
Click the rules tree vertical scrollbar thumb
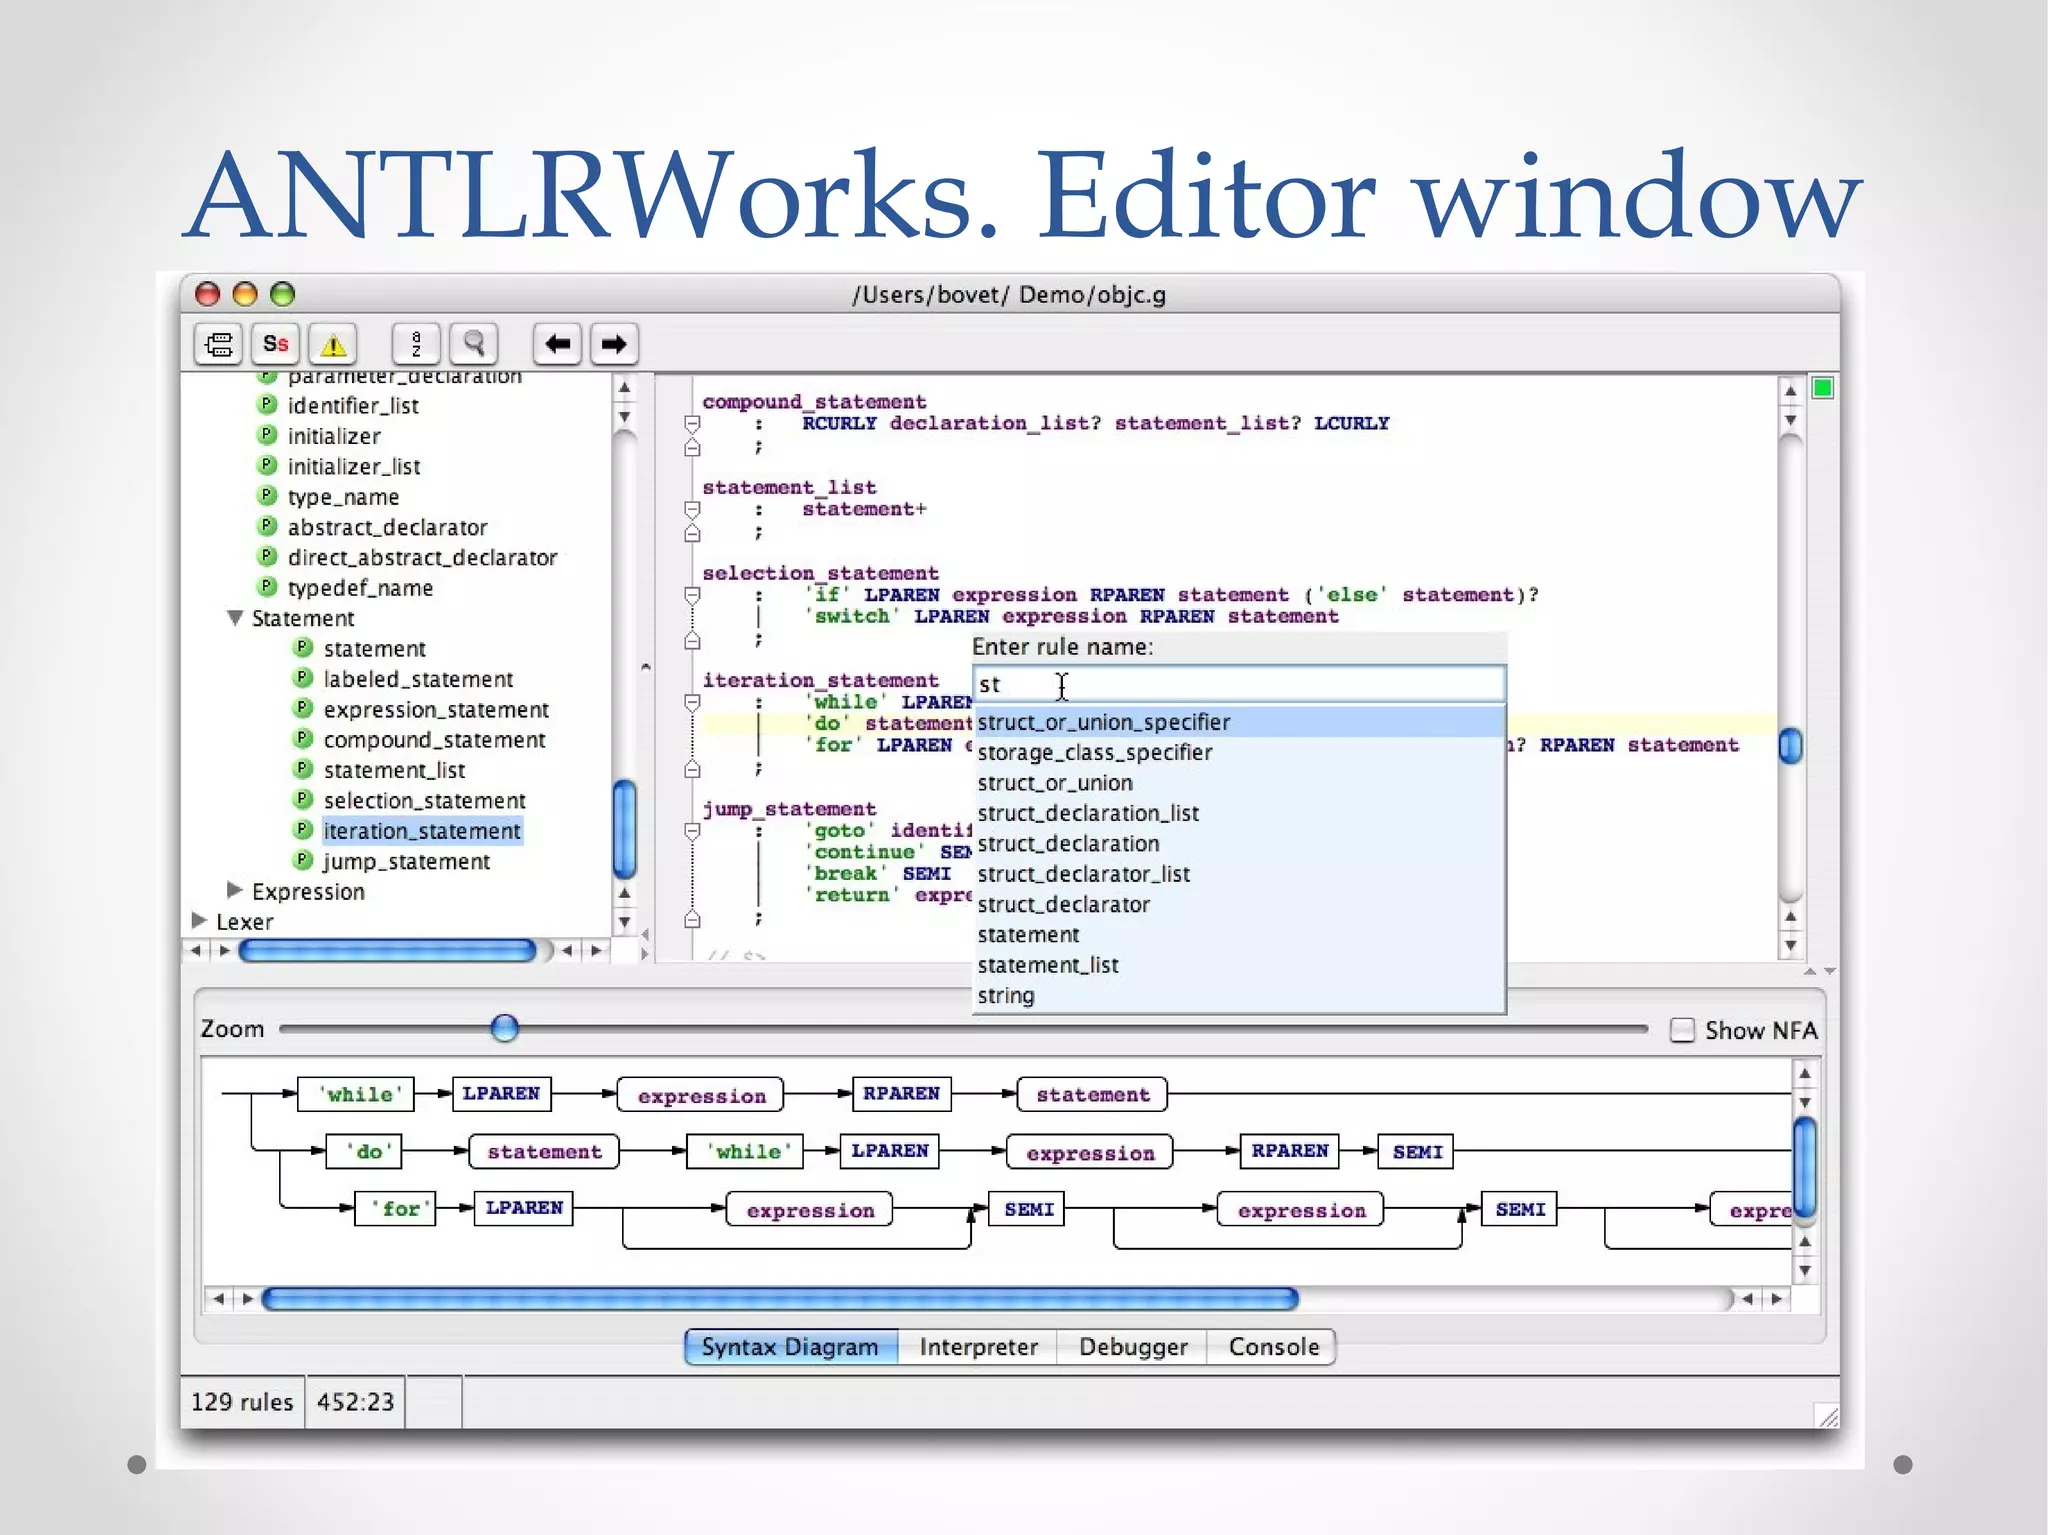(x=624, y=828)
